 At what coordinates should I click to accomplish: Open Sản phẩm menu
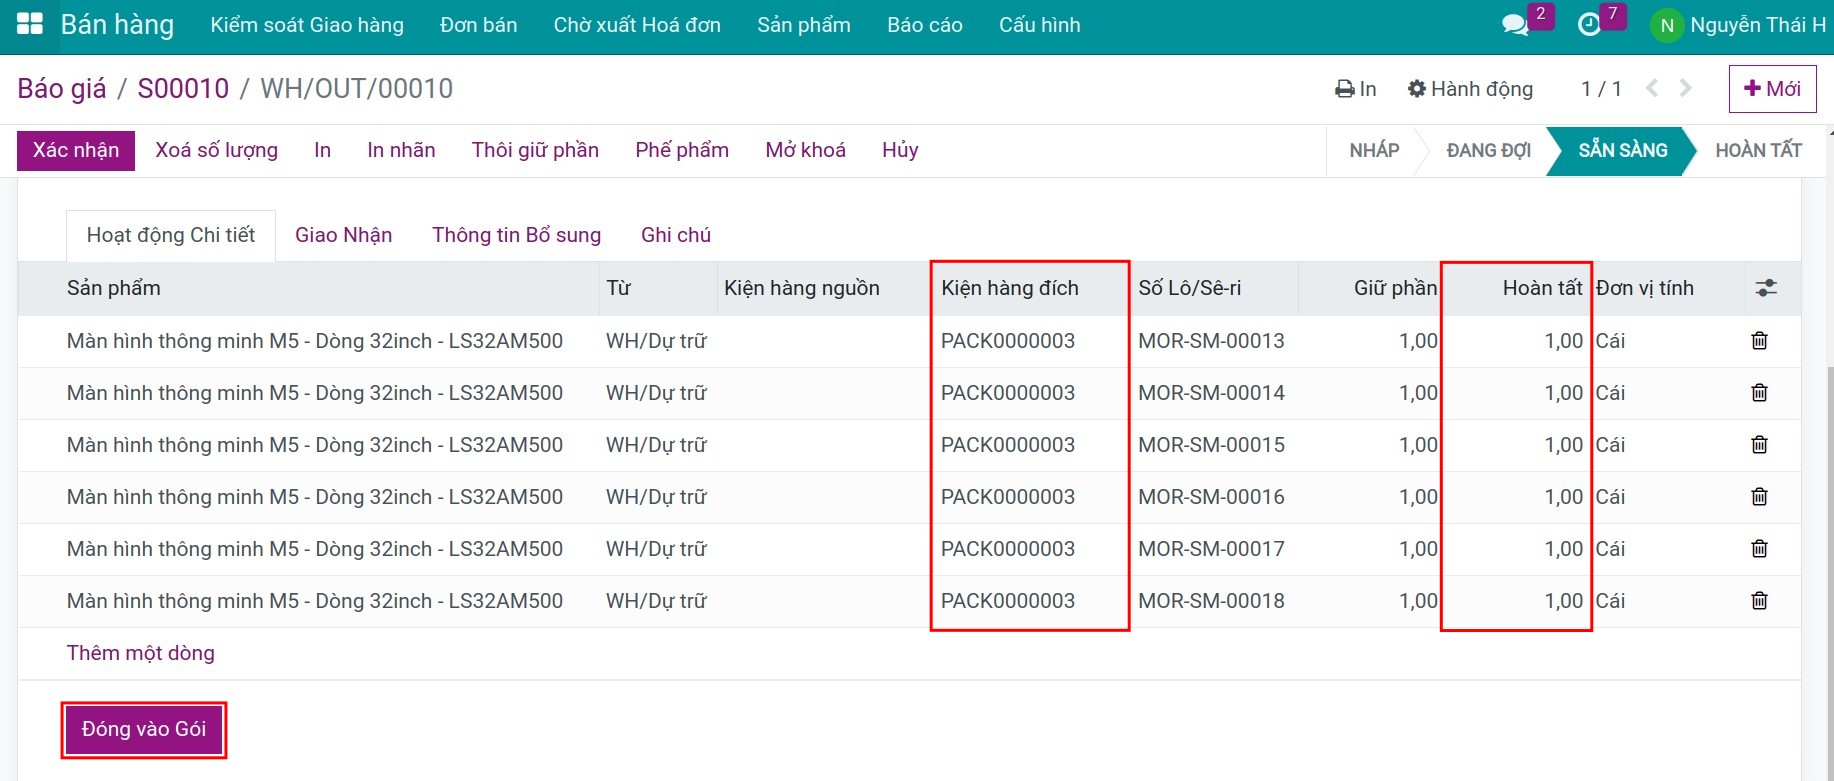coord(804,25)
